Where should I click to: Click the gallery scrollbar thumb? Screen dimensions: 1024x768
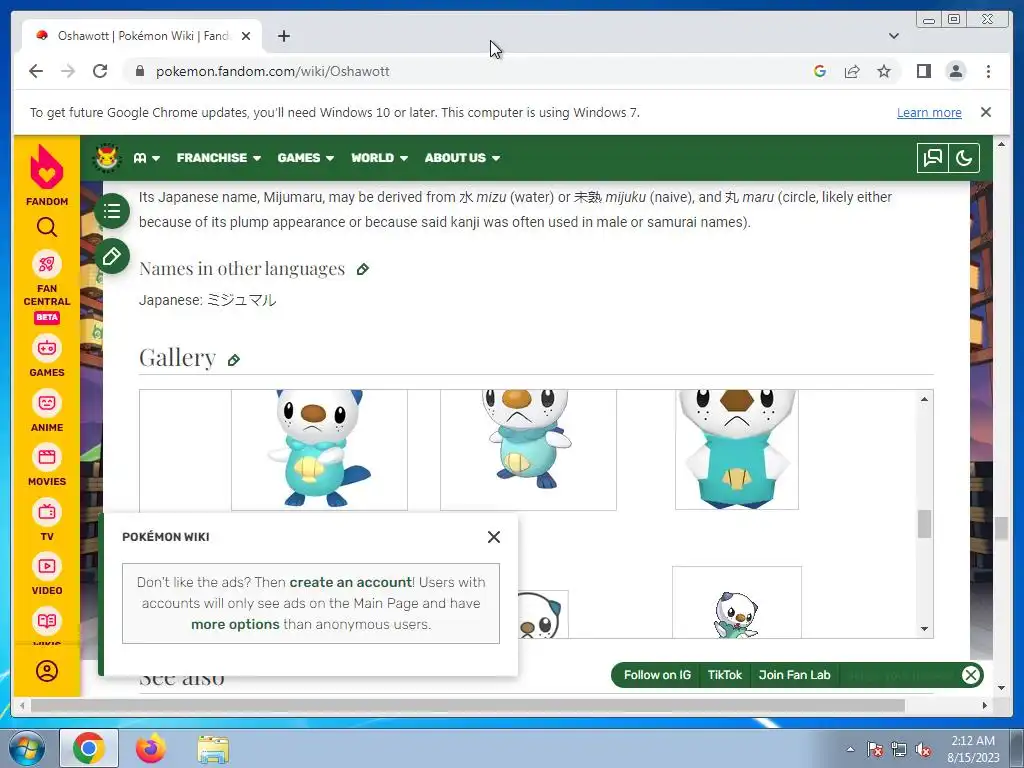pyautogui.click(x=924, y=524)
